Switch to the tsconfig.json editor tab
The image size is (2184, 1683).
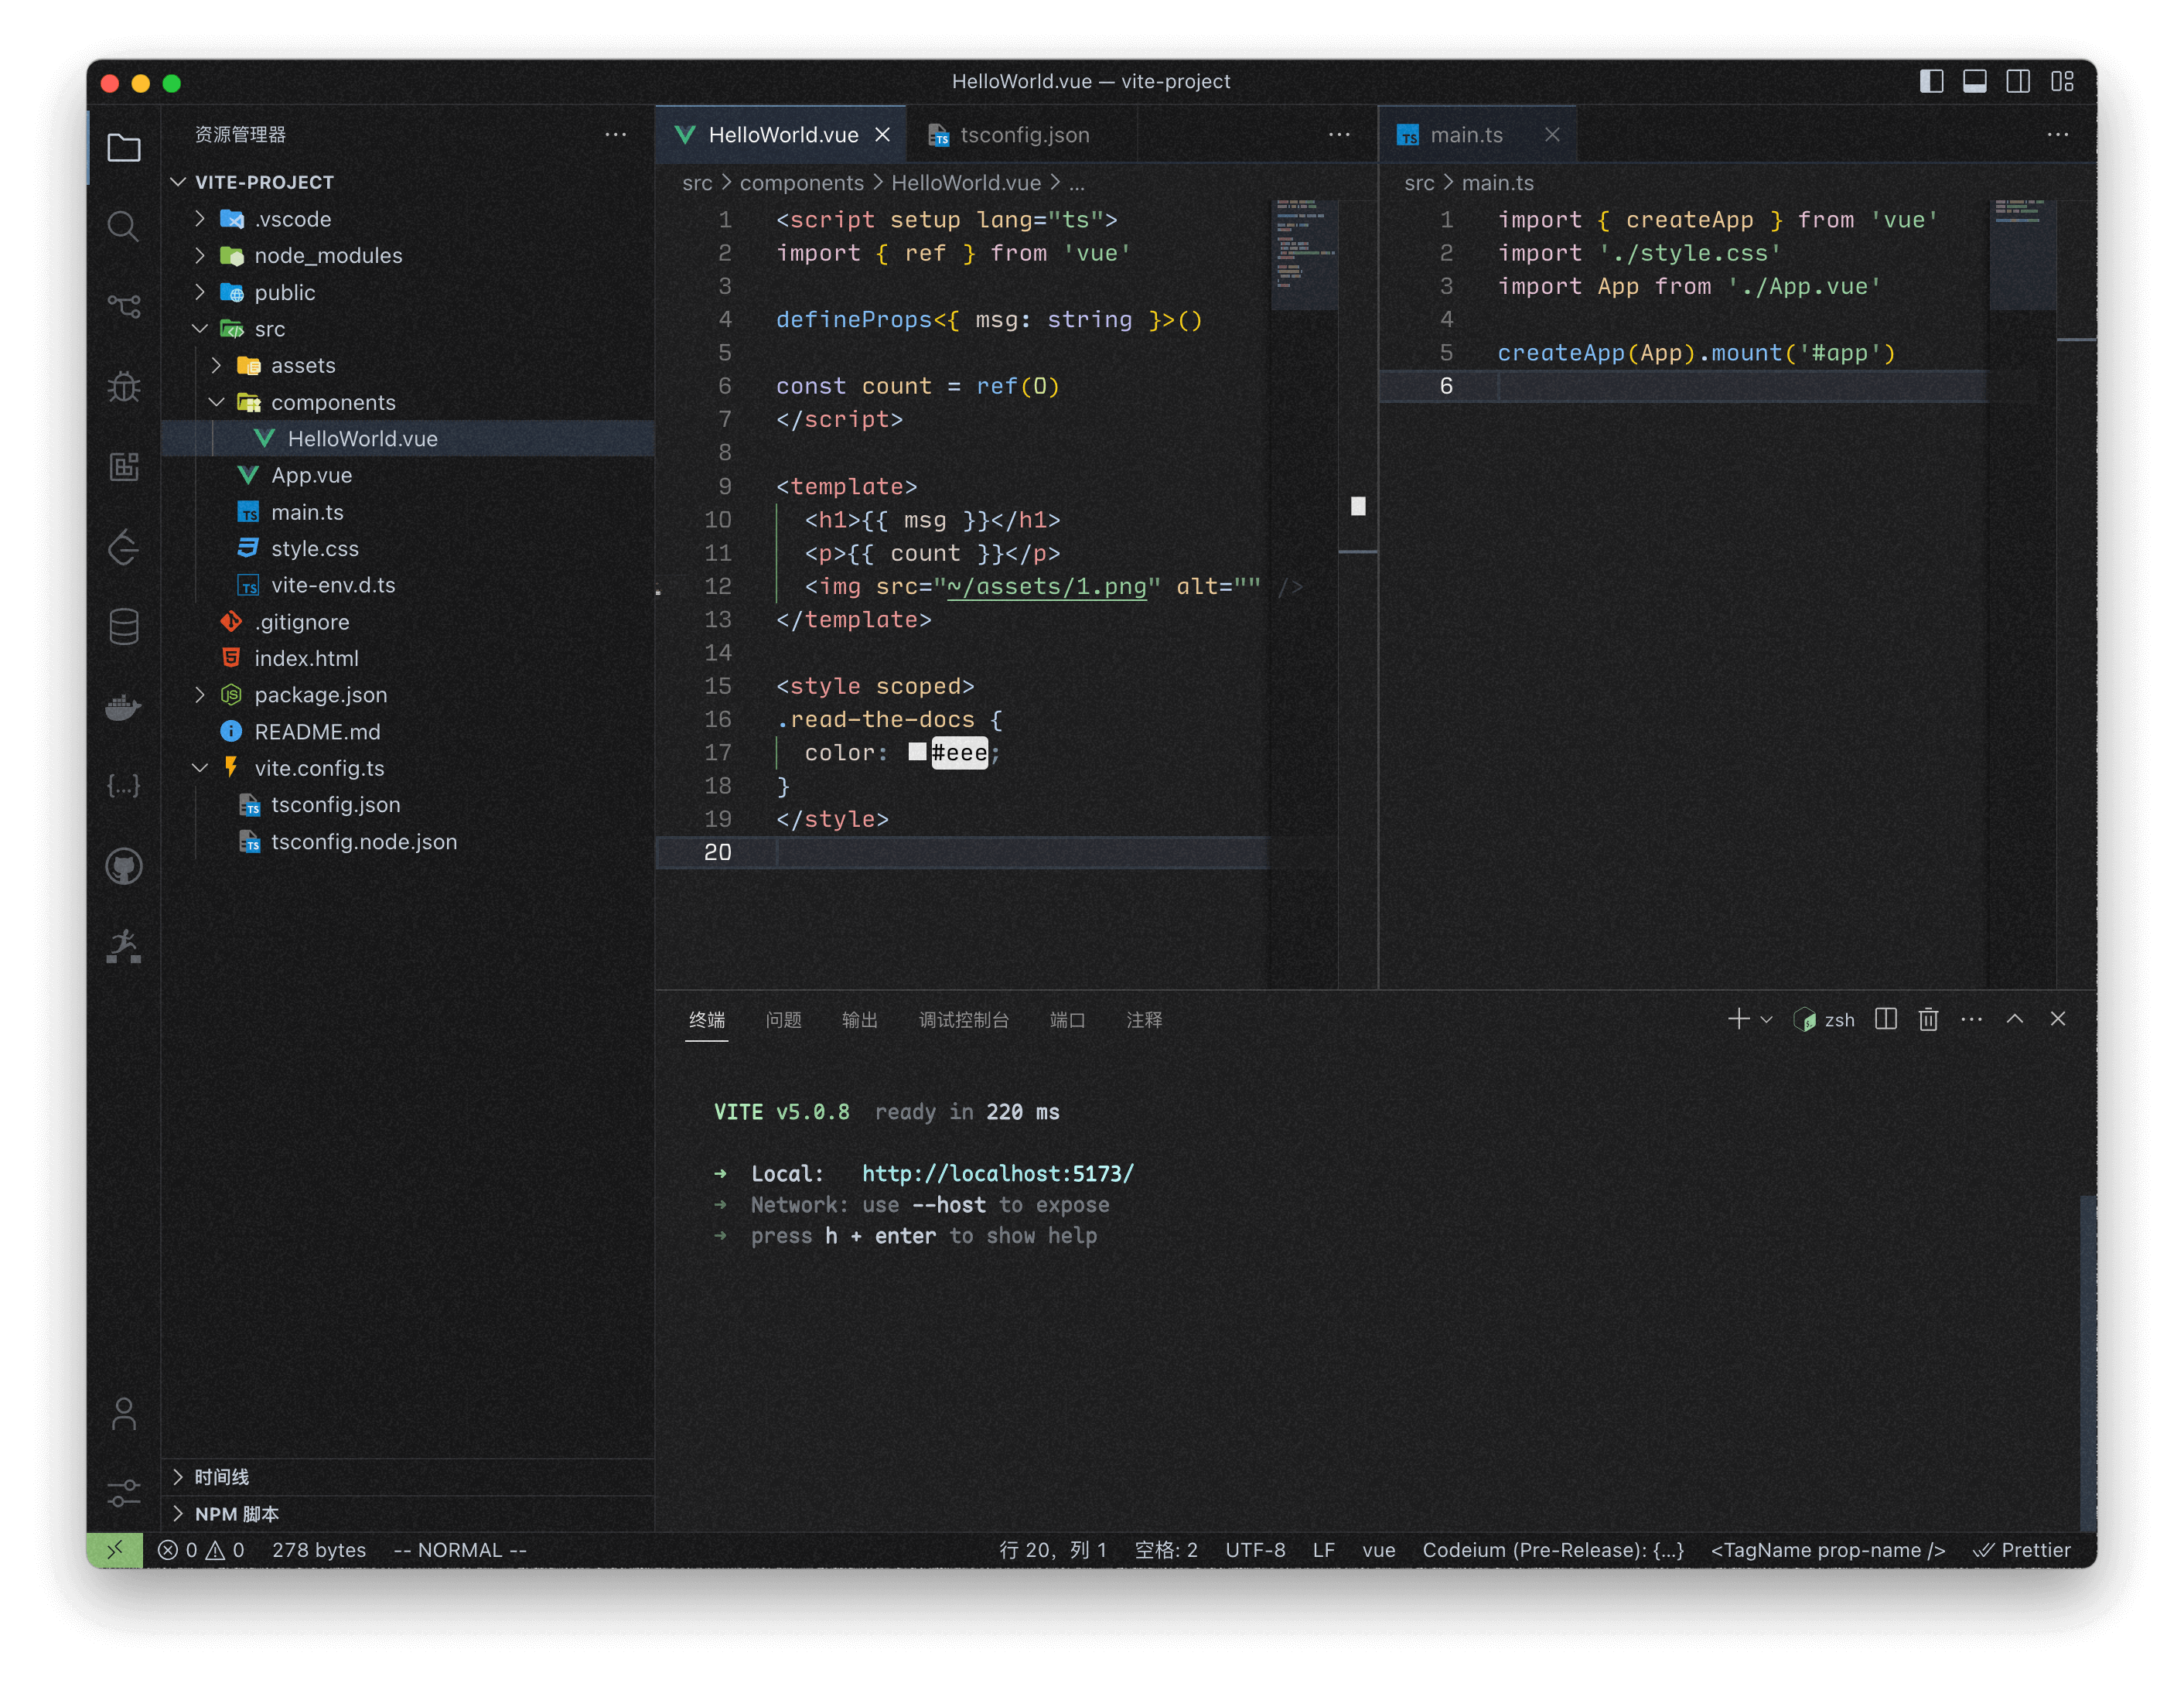tap(1023, 135)
